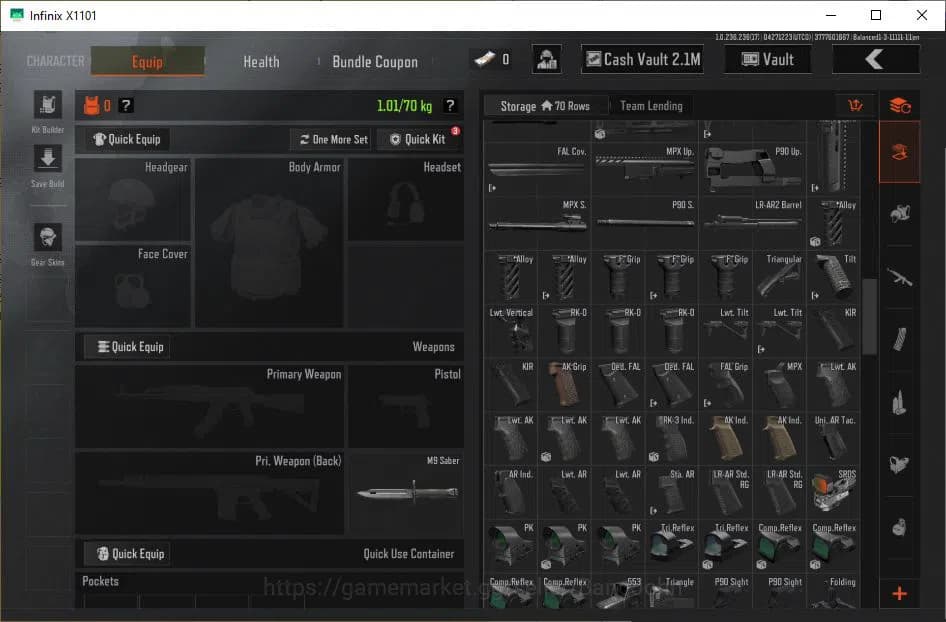Image resolution: width=946 pixels, height=622 pixels.
Task: Filter storage by the helmet category icon
Action: click(899, 213)
